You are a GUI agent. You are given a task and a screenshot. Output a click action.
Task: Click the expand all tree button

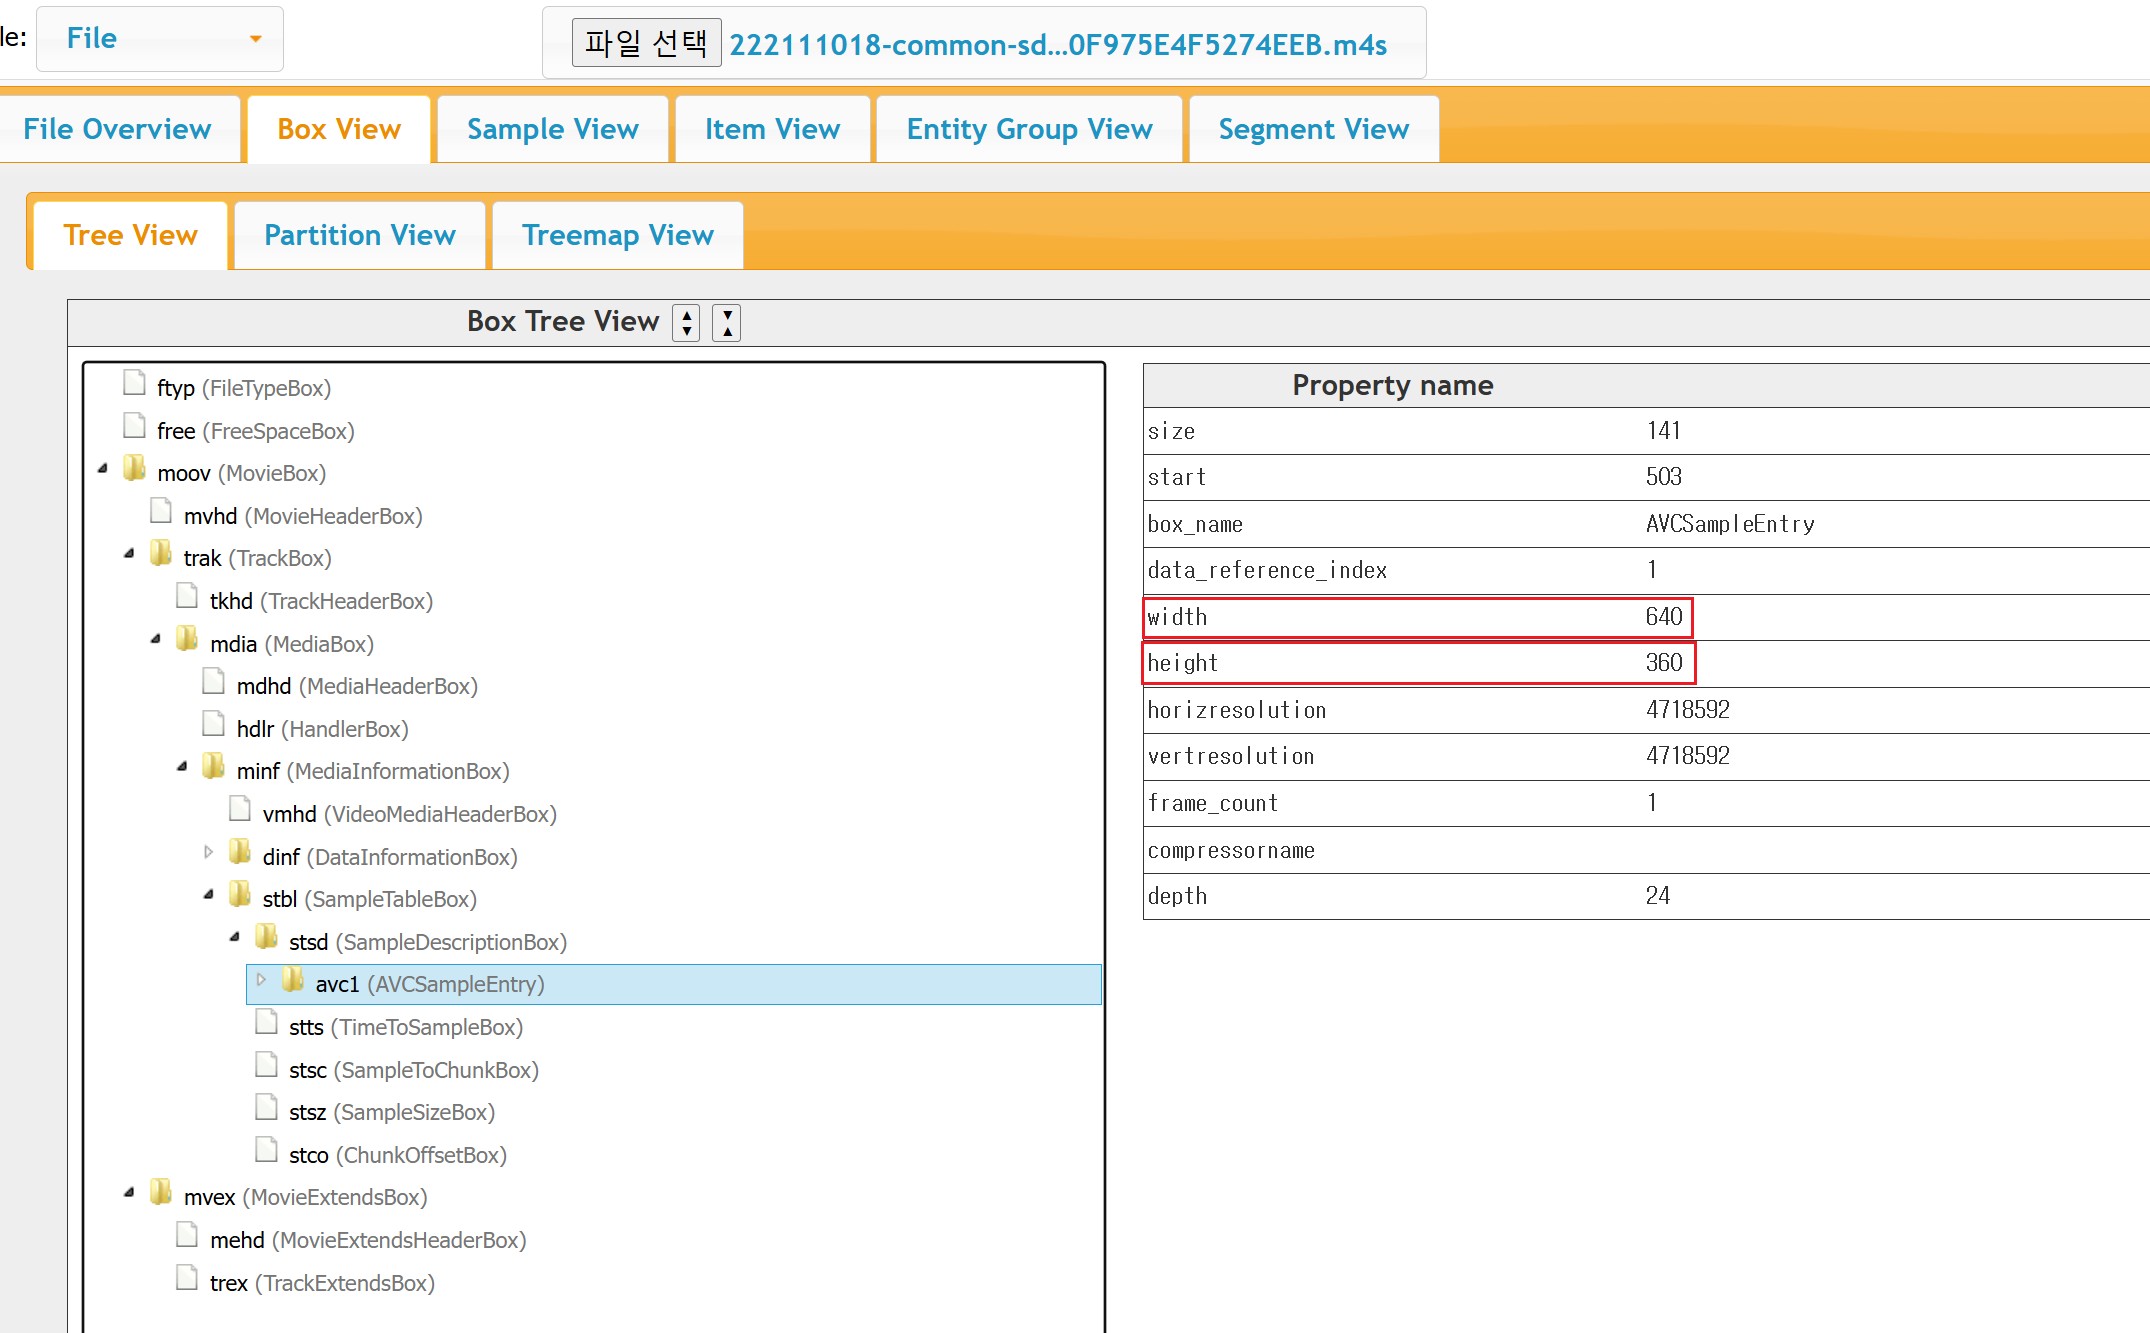pyautogui.click(x=686, y=323)
